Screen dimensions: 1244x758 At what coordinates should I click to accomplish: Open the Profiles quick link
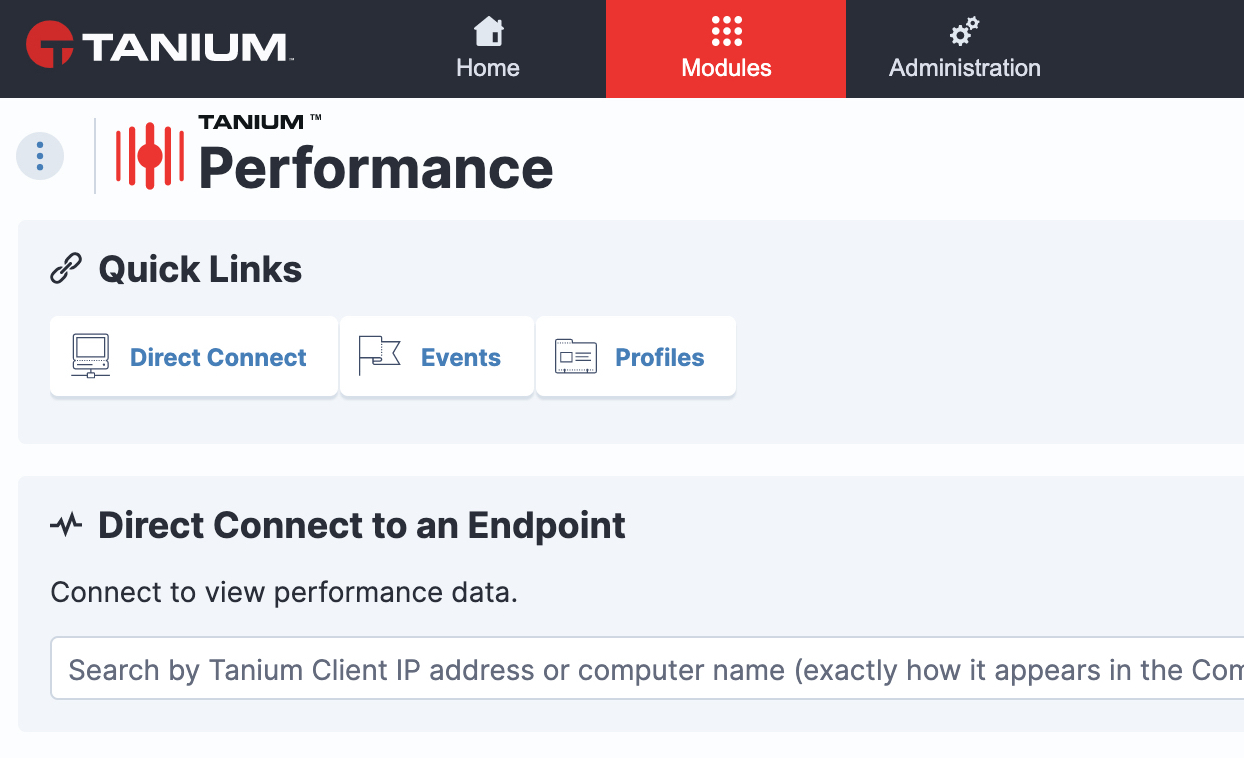coord(636,357)
